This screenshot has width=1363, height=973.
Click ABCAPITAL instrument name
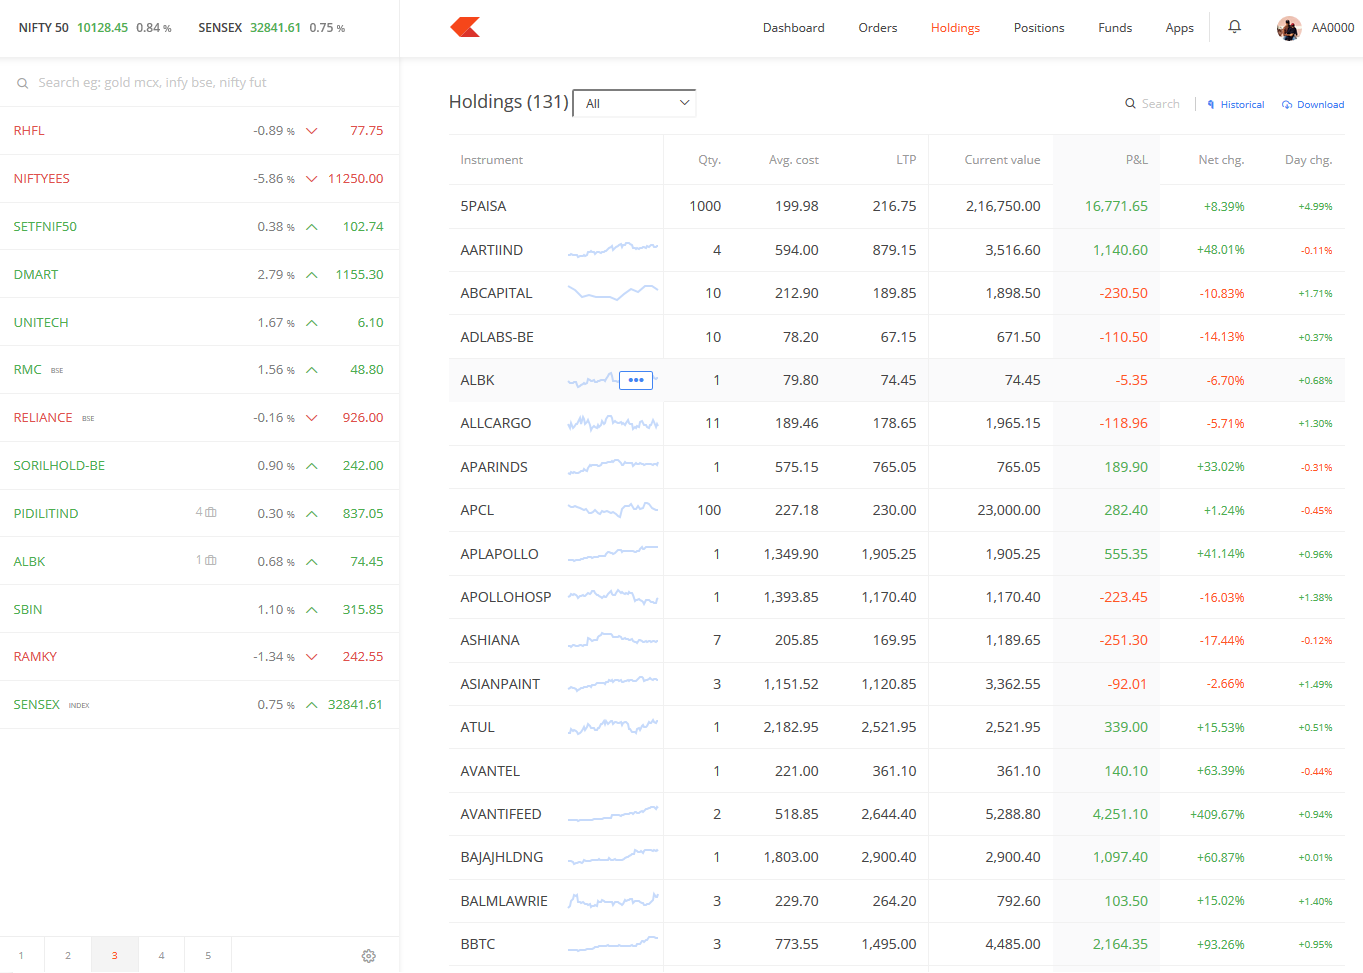pos(496,293)
